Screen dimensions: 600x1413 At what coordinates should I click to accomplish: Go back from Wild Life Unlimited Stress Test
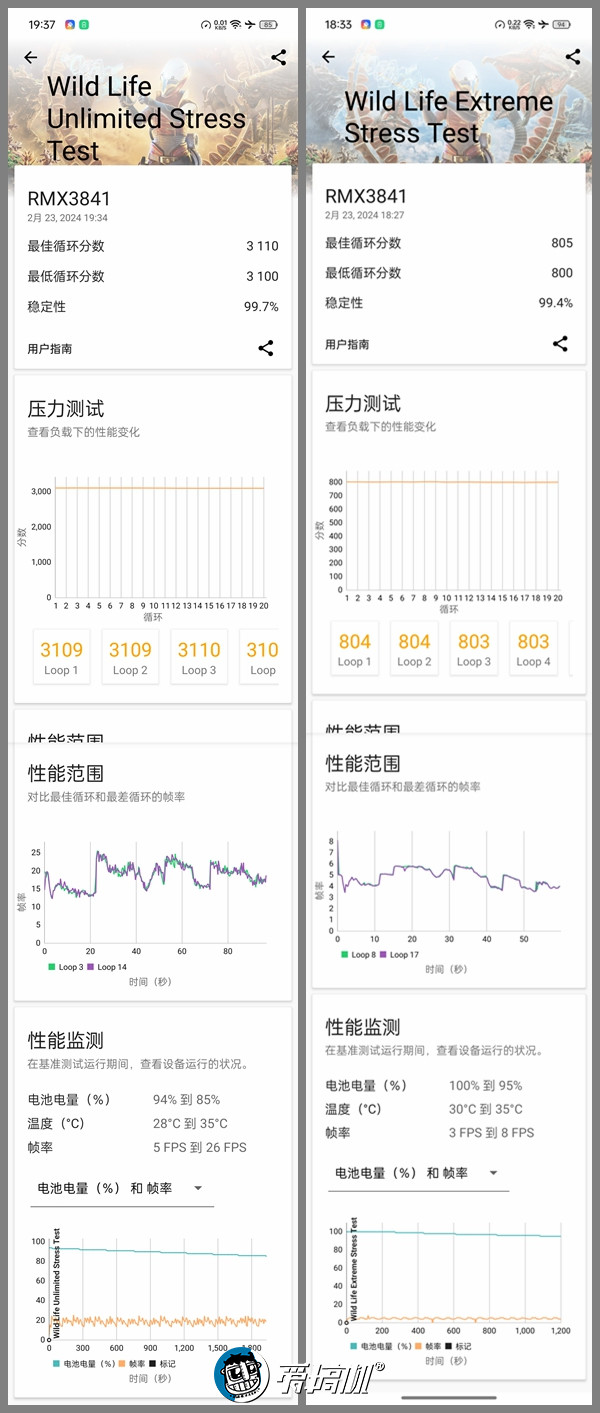click(x=31, y=58)
